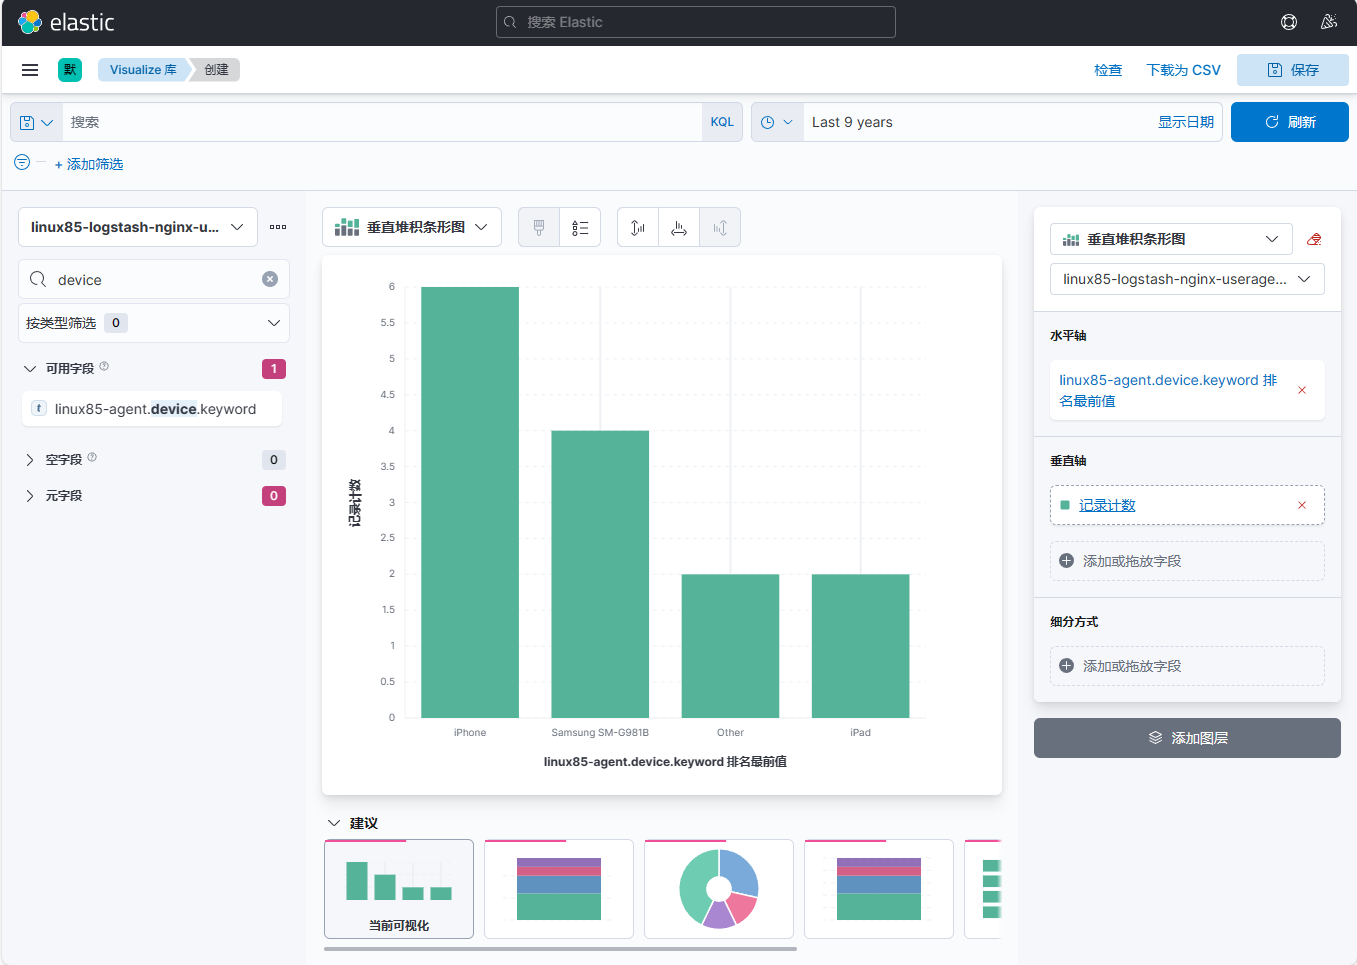Screen dimensions: 1357x965
Task: Open the legend settings icon
Action: pyautogui.click(x=580, y=228)
